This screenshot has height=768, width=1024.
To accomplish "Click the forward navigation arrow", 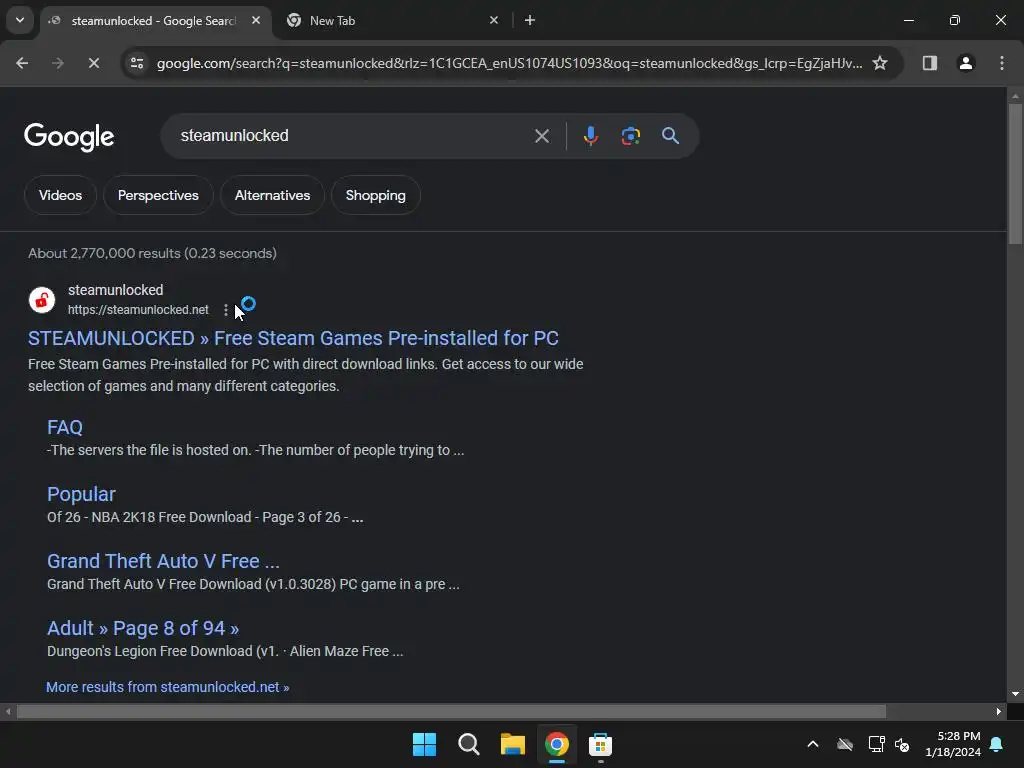I will [58, 63].
